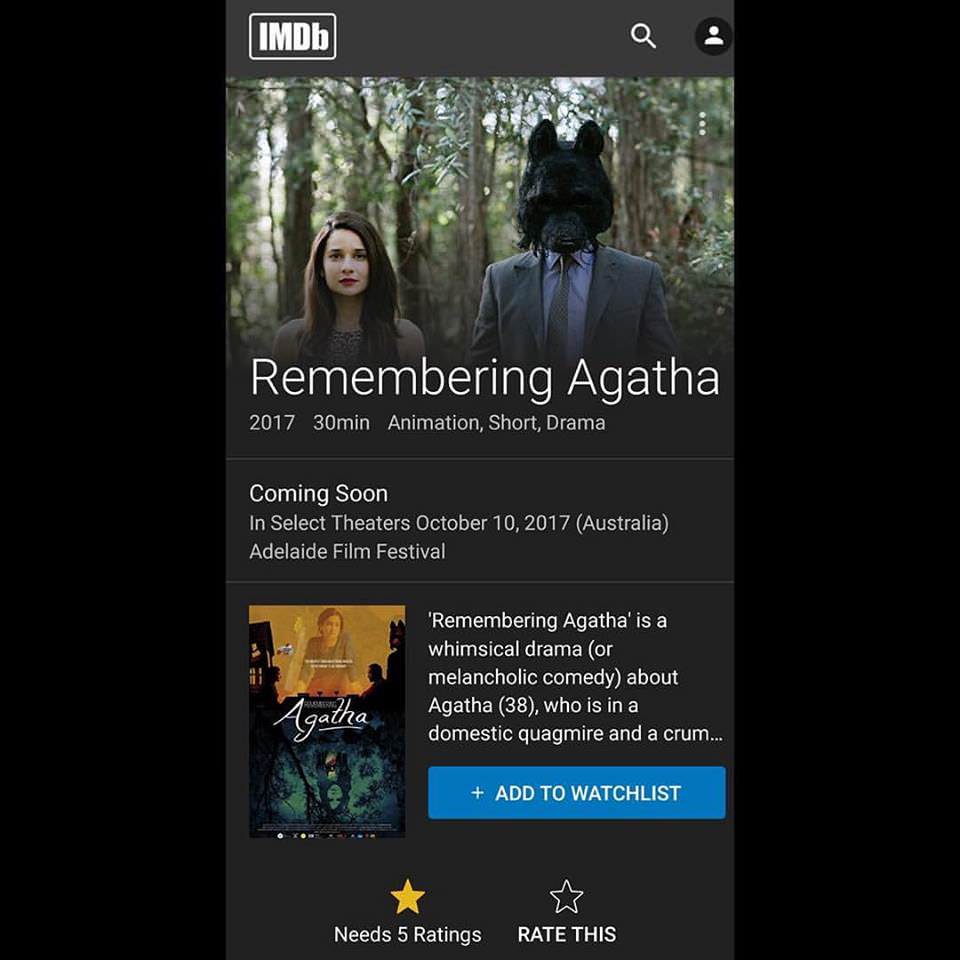Open the user profile icon
Image resolution: width=960 pixels, height=960 pixels.
point(713,36)
